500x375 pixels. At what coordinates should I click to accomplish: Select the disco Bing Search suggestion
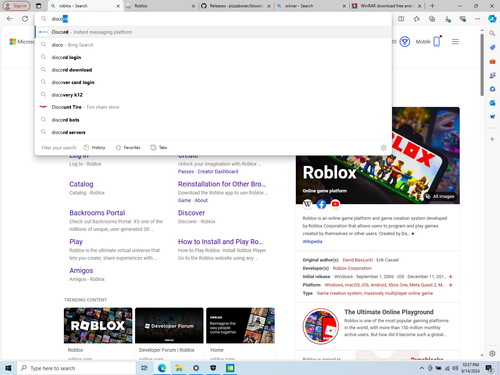pyautogui.click(x=213, y=45)
